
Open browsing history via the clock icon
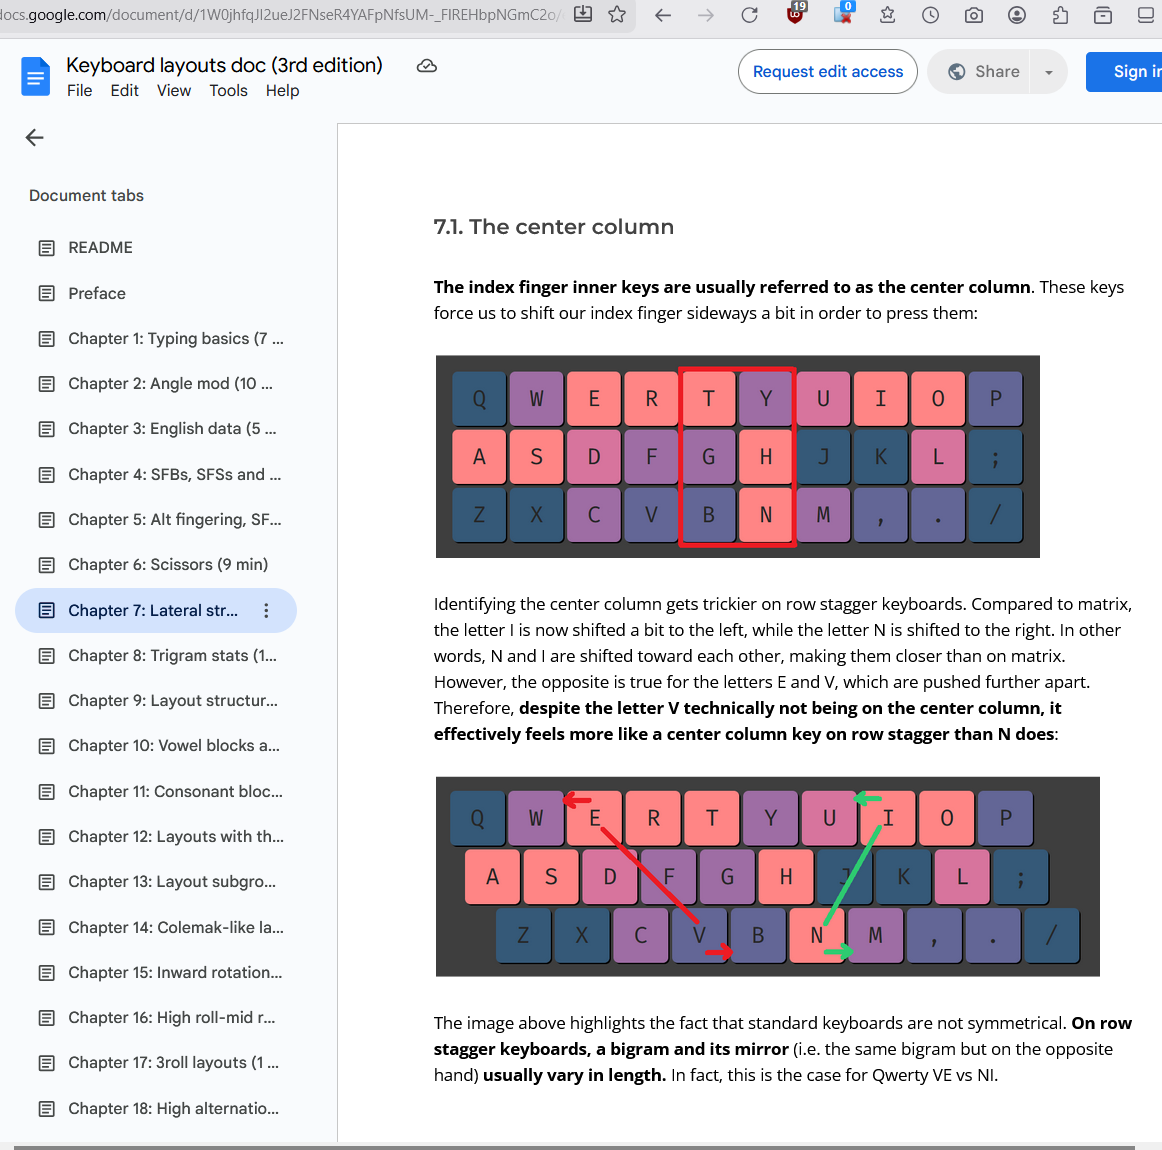(x=930, y=16)
